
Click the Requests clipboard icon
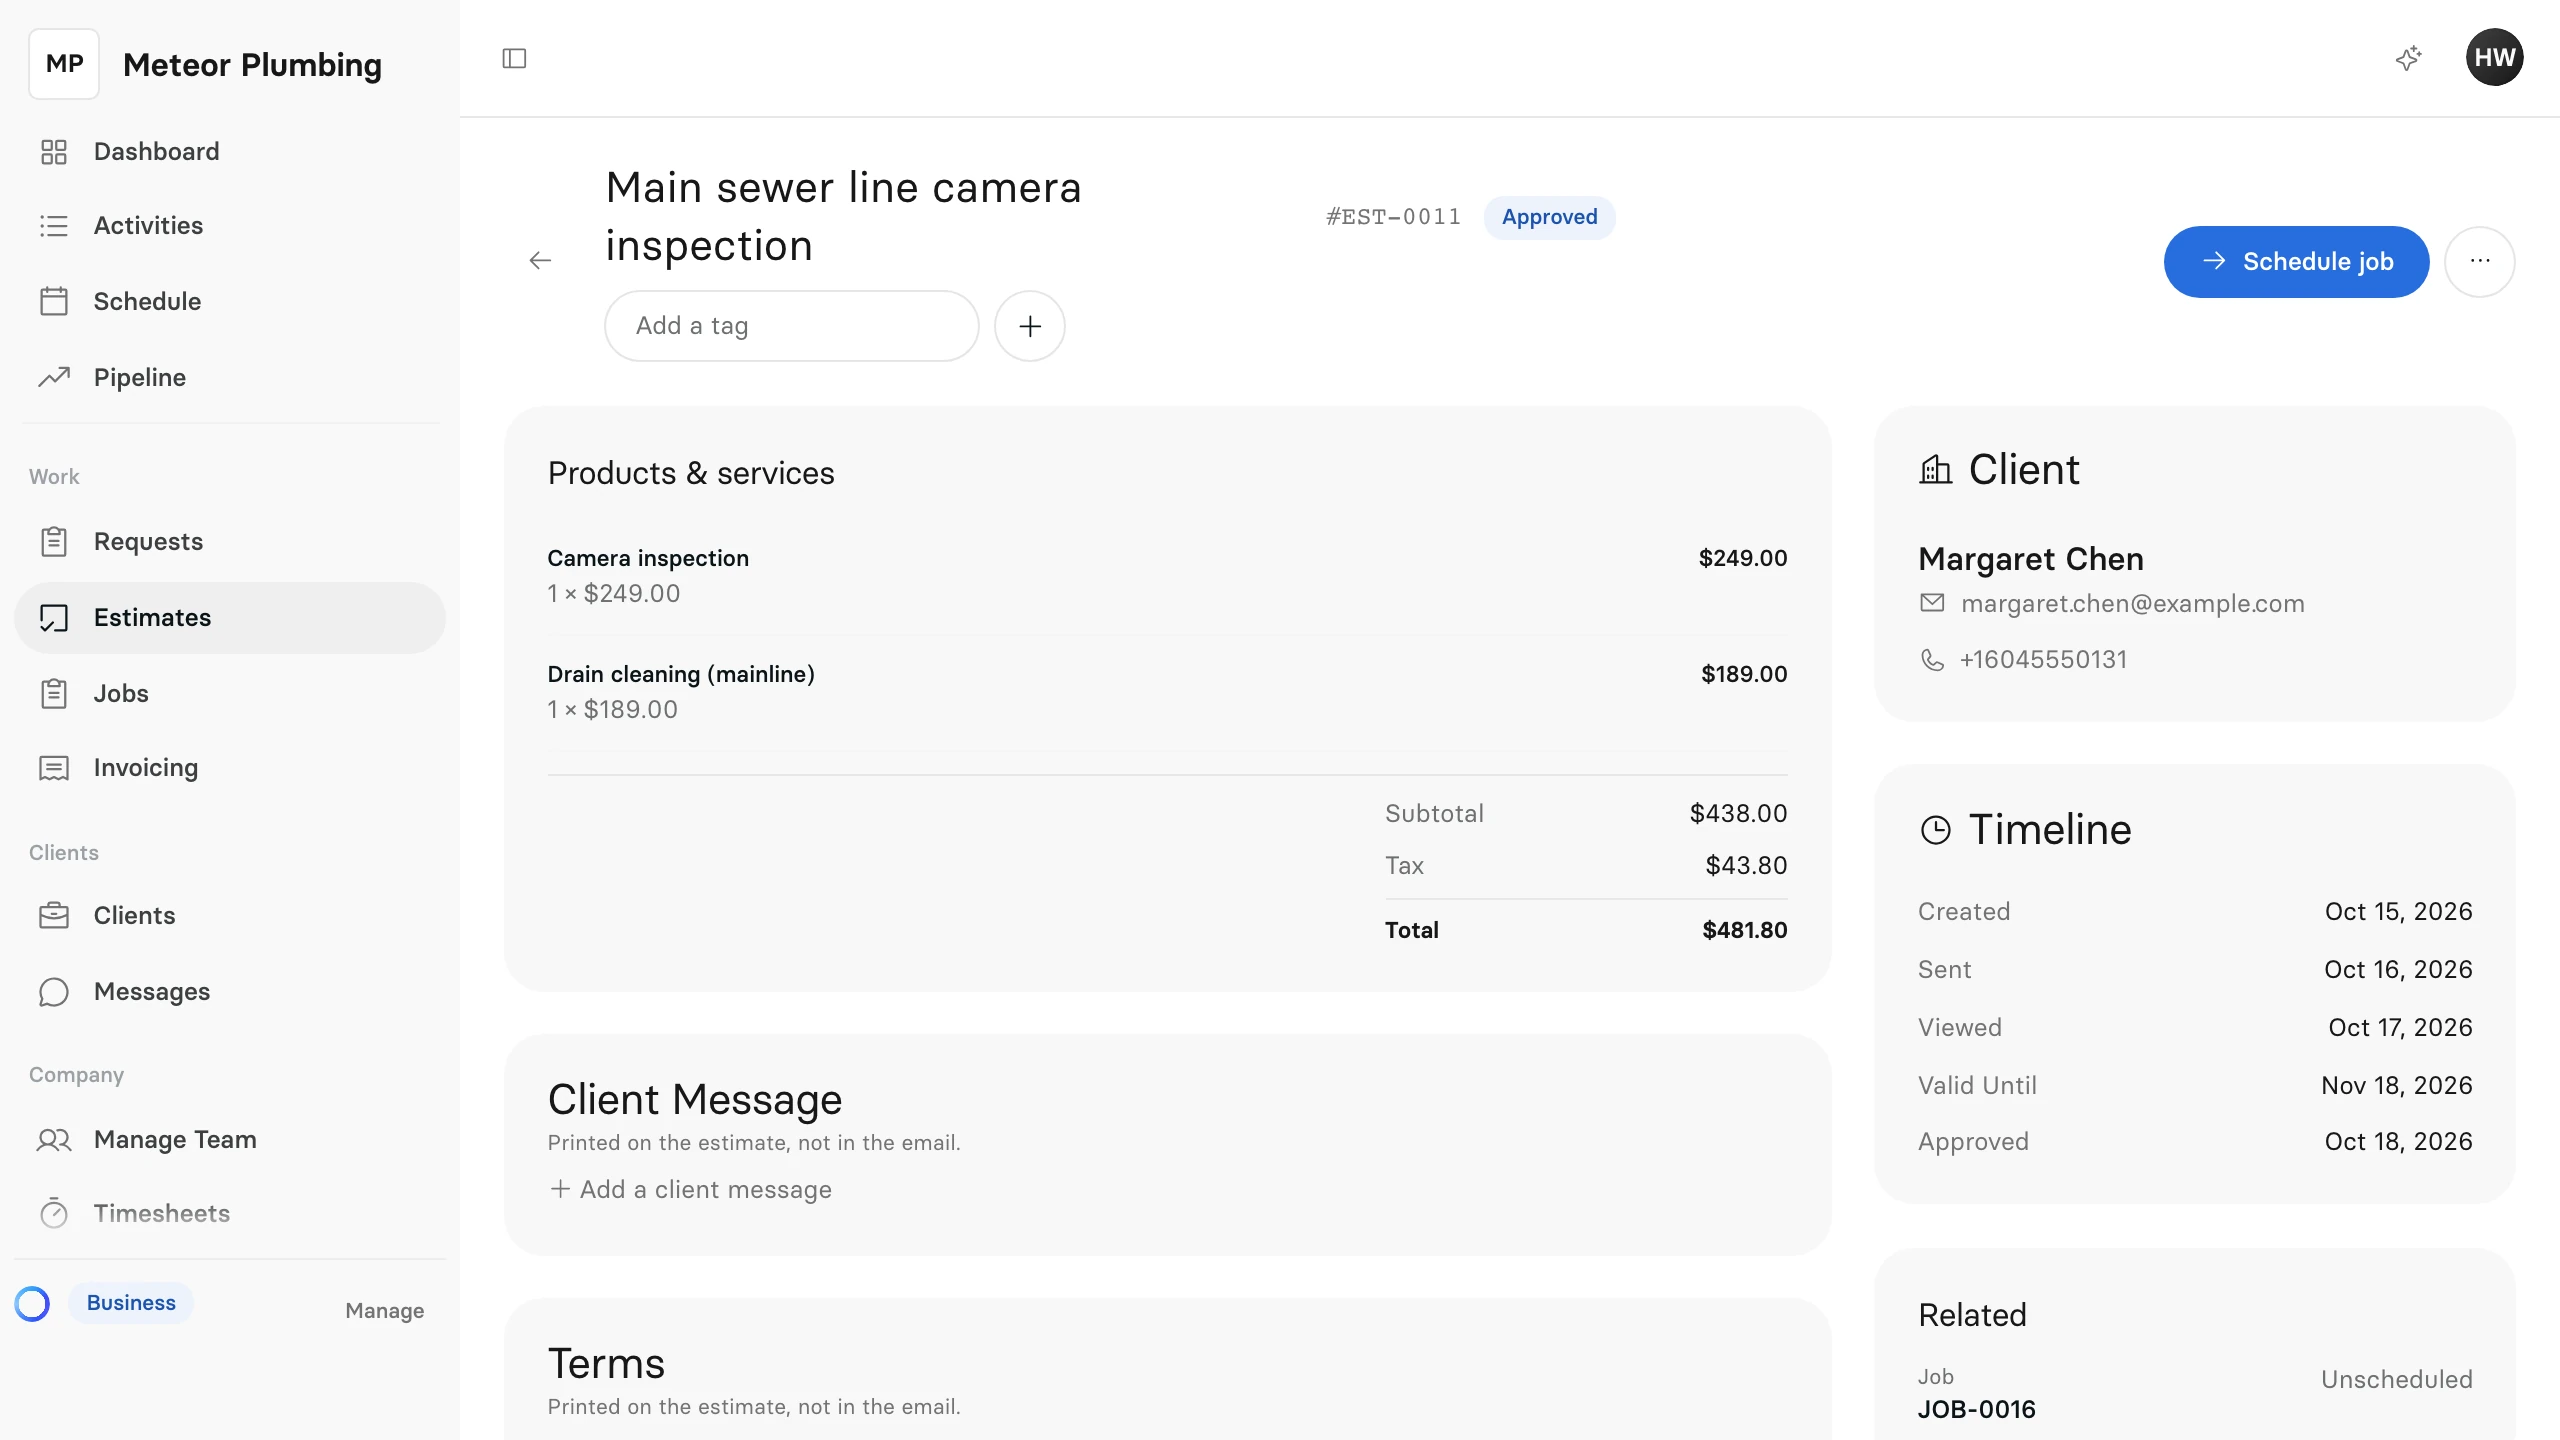tap(54, 541)
